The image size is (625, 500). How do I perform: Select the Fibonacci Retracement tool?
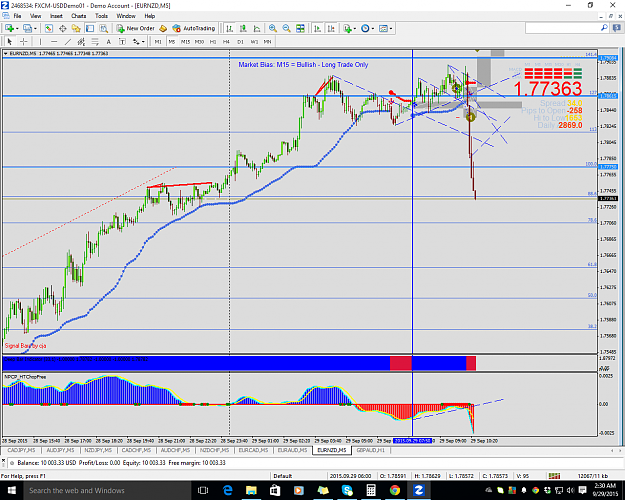coord(95,41)
